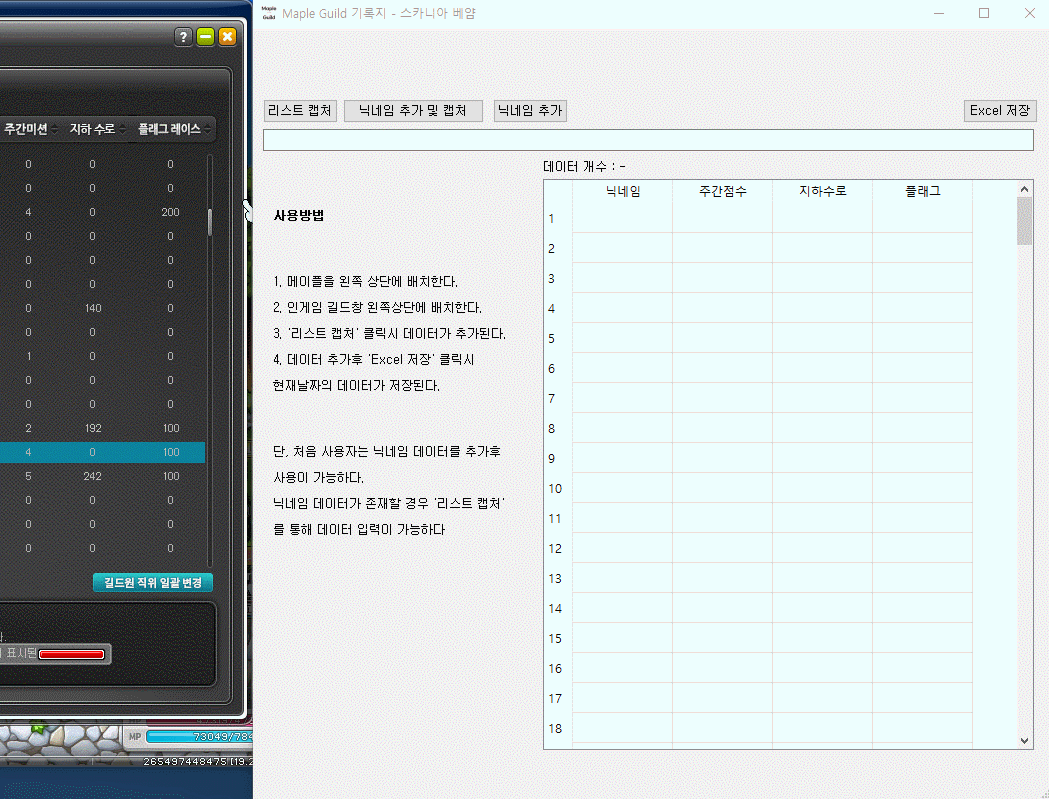Select the 주간점수 column header
This screenshot has width=1049, height=799.
click(x=722, y=191)
